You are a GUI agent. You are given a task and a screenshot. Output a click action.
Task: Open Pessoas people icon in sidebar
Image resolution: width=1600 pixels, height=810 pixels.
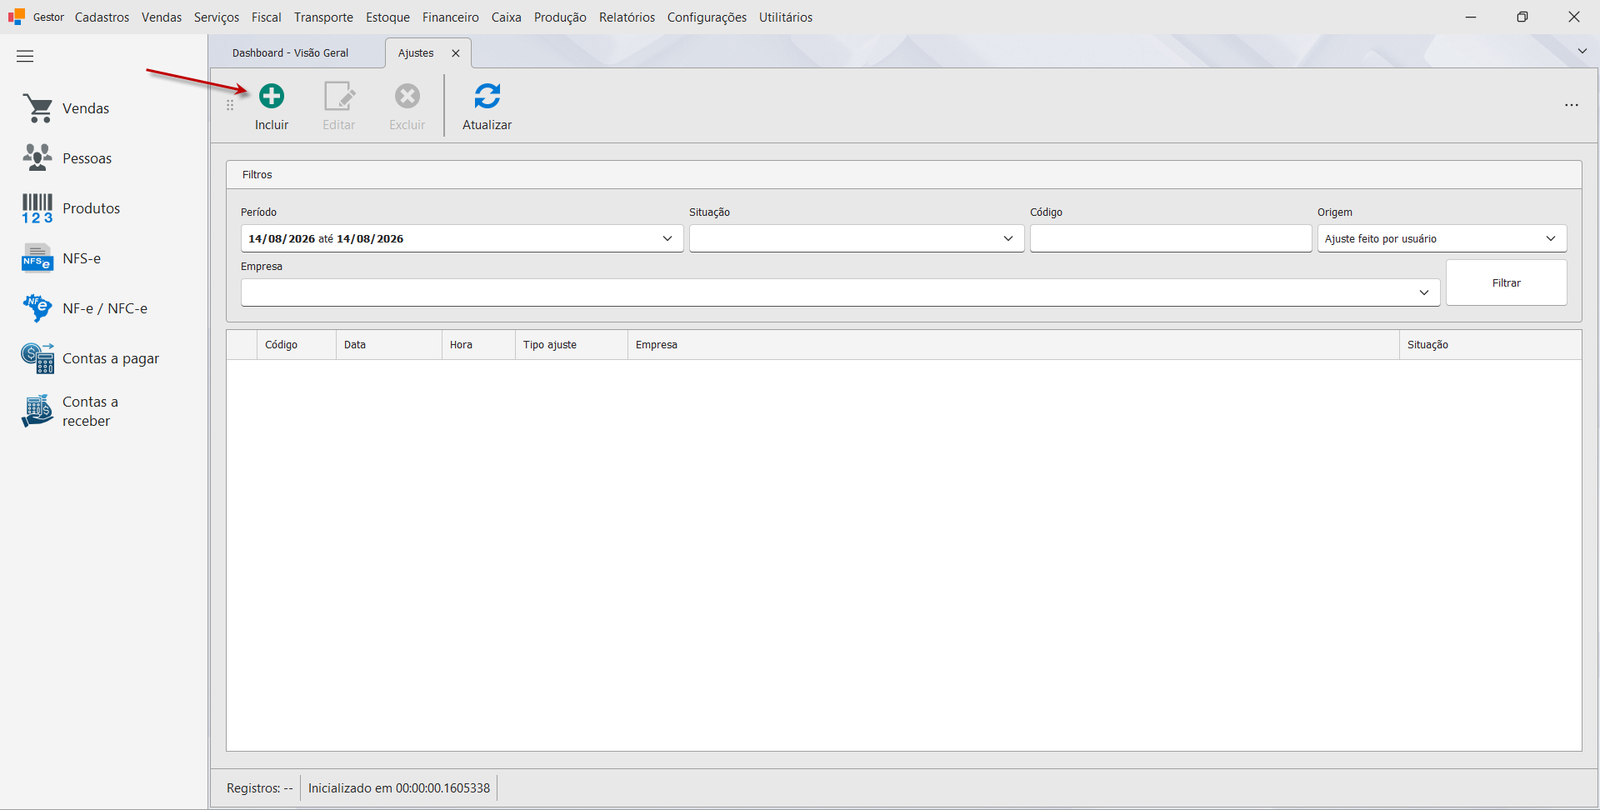(38, 158)
